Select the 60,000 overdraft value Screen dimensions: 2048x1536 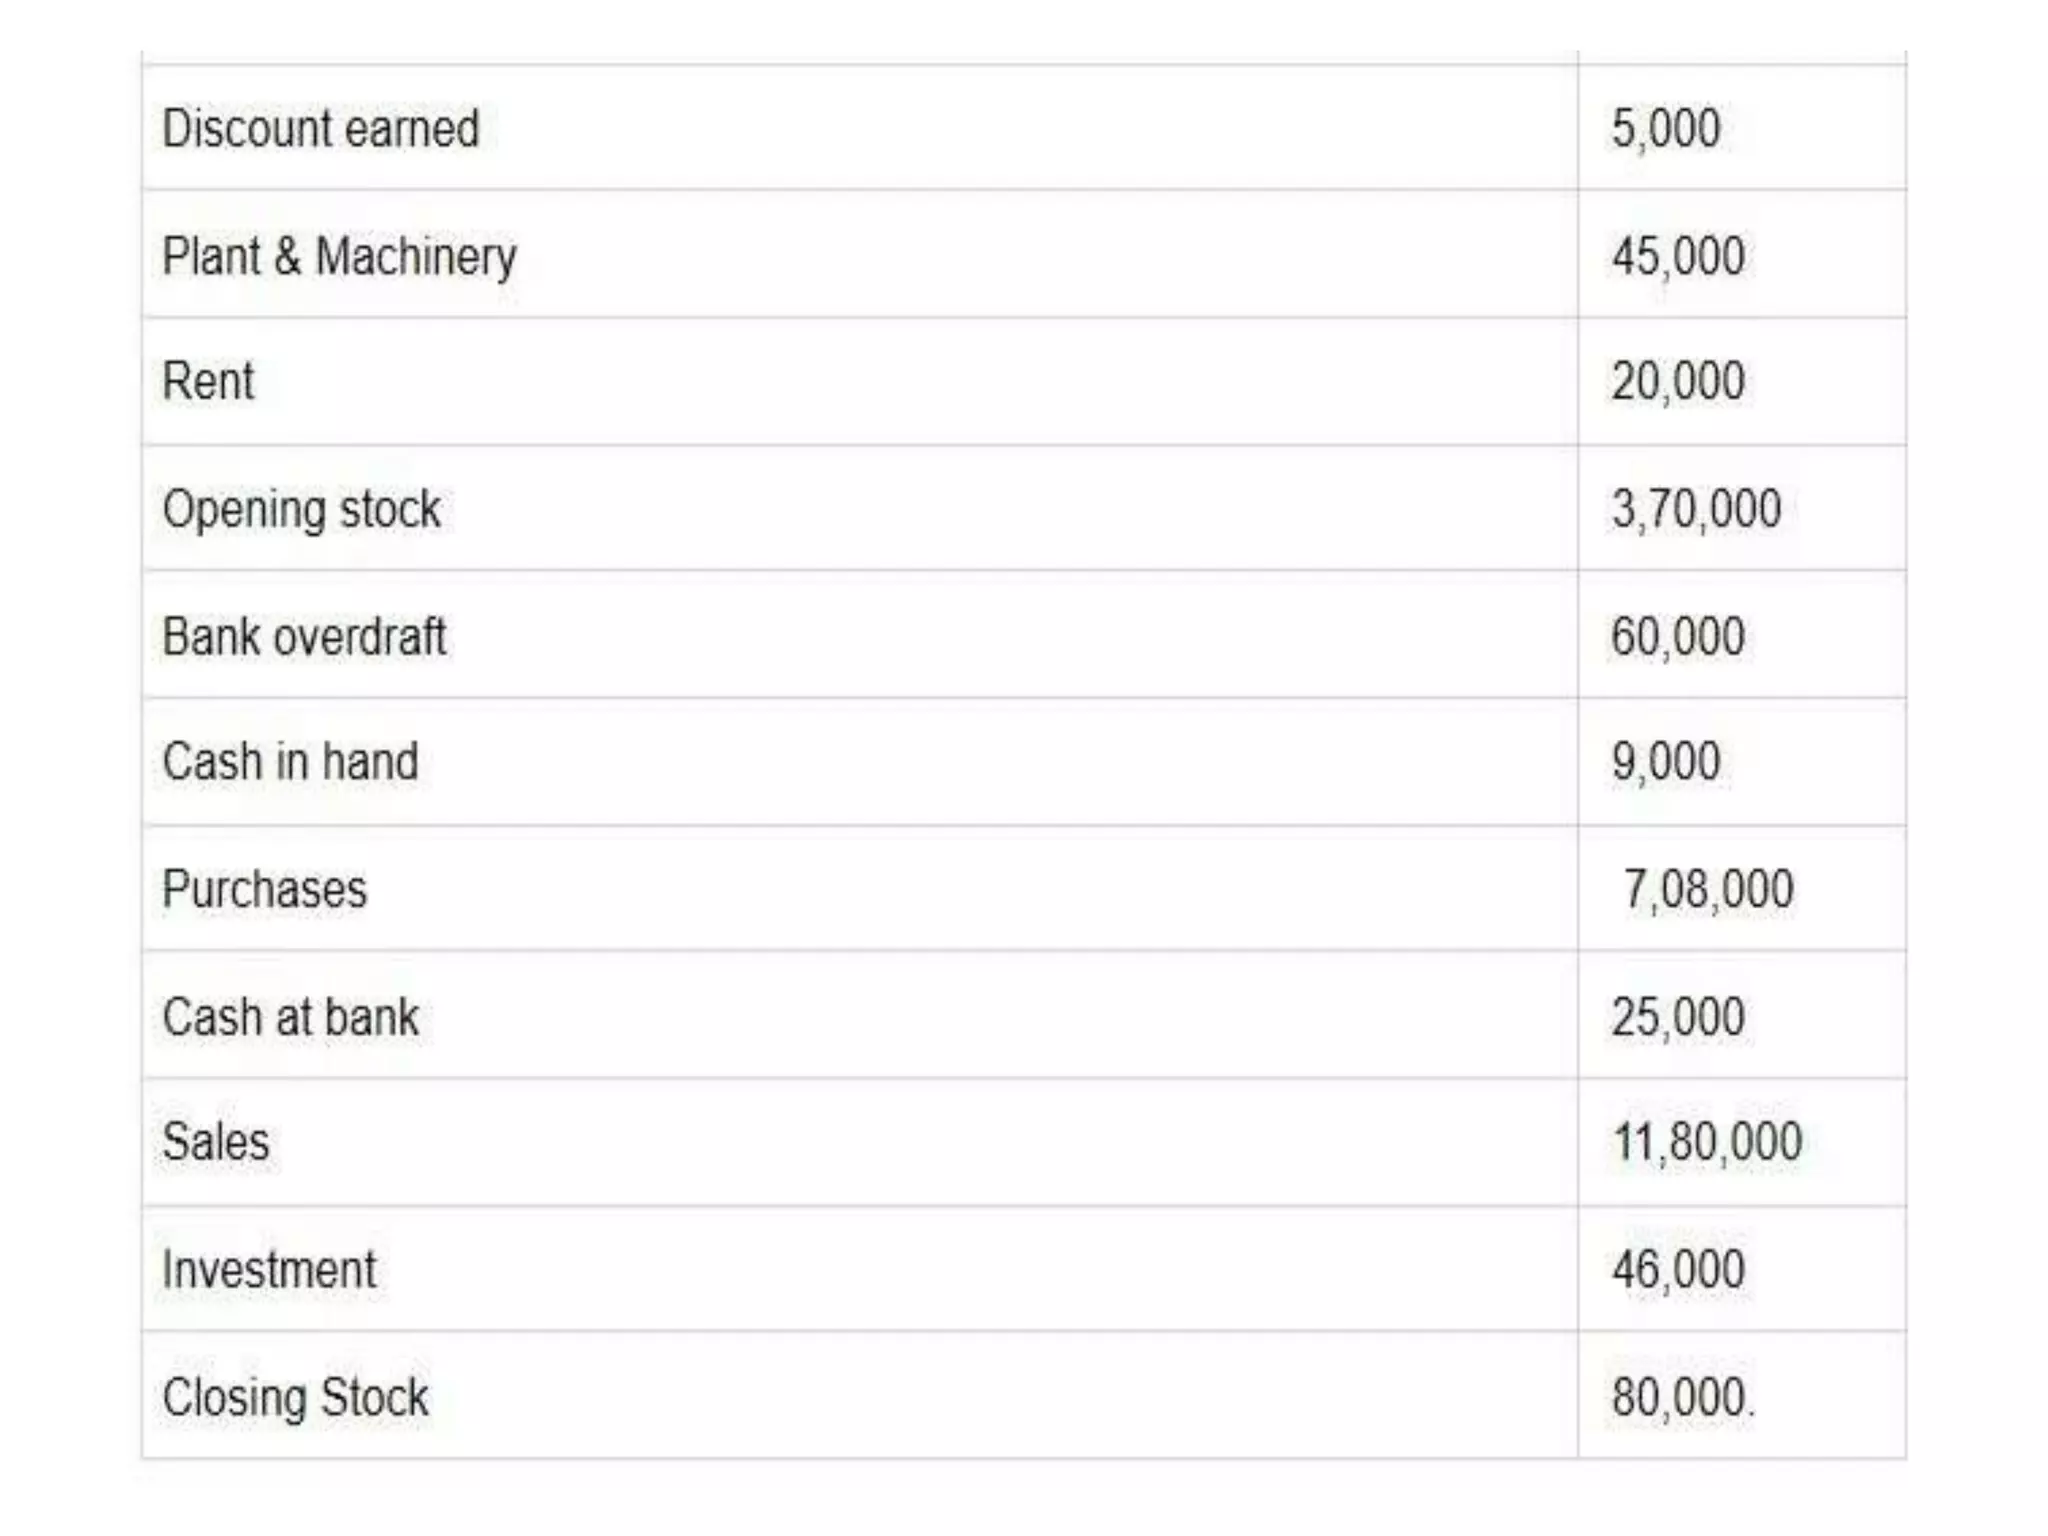pyautogui.click(x=1677, y=637)
